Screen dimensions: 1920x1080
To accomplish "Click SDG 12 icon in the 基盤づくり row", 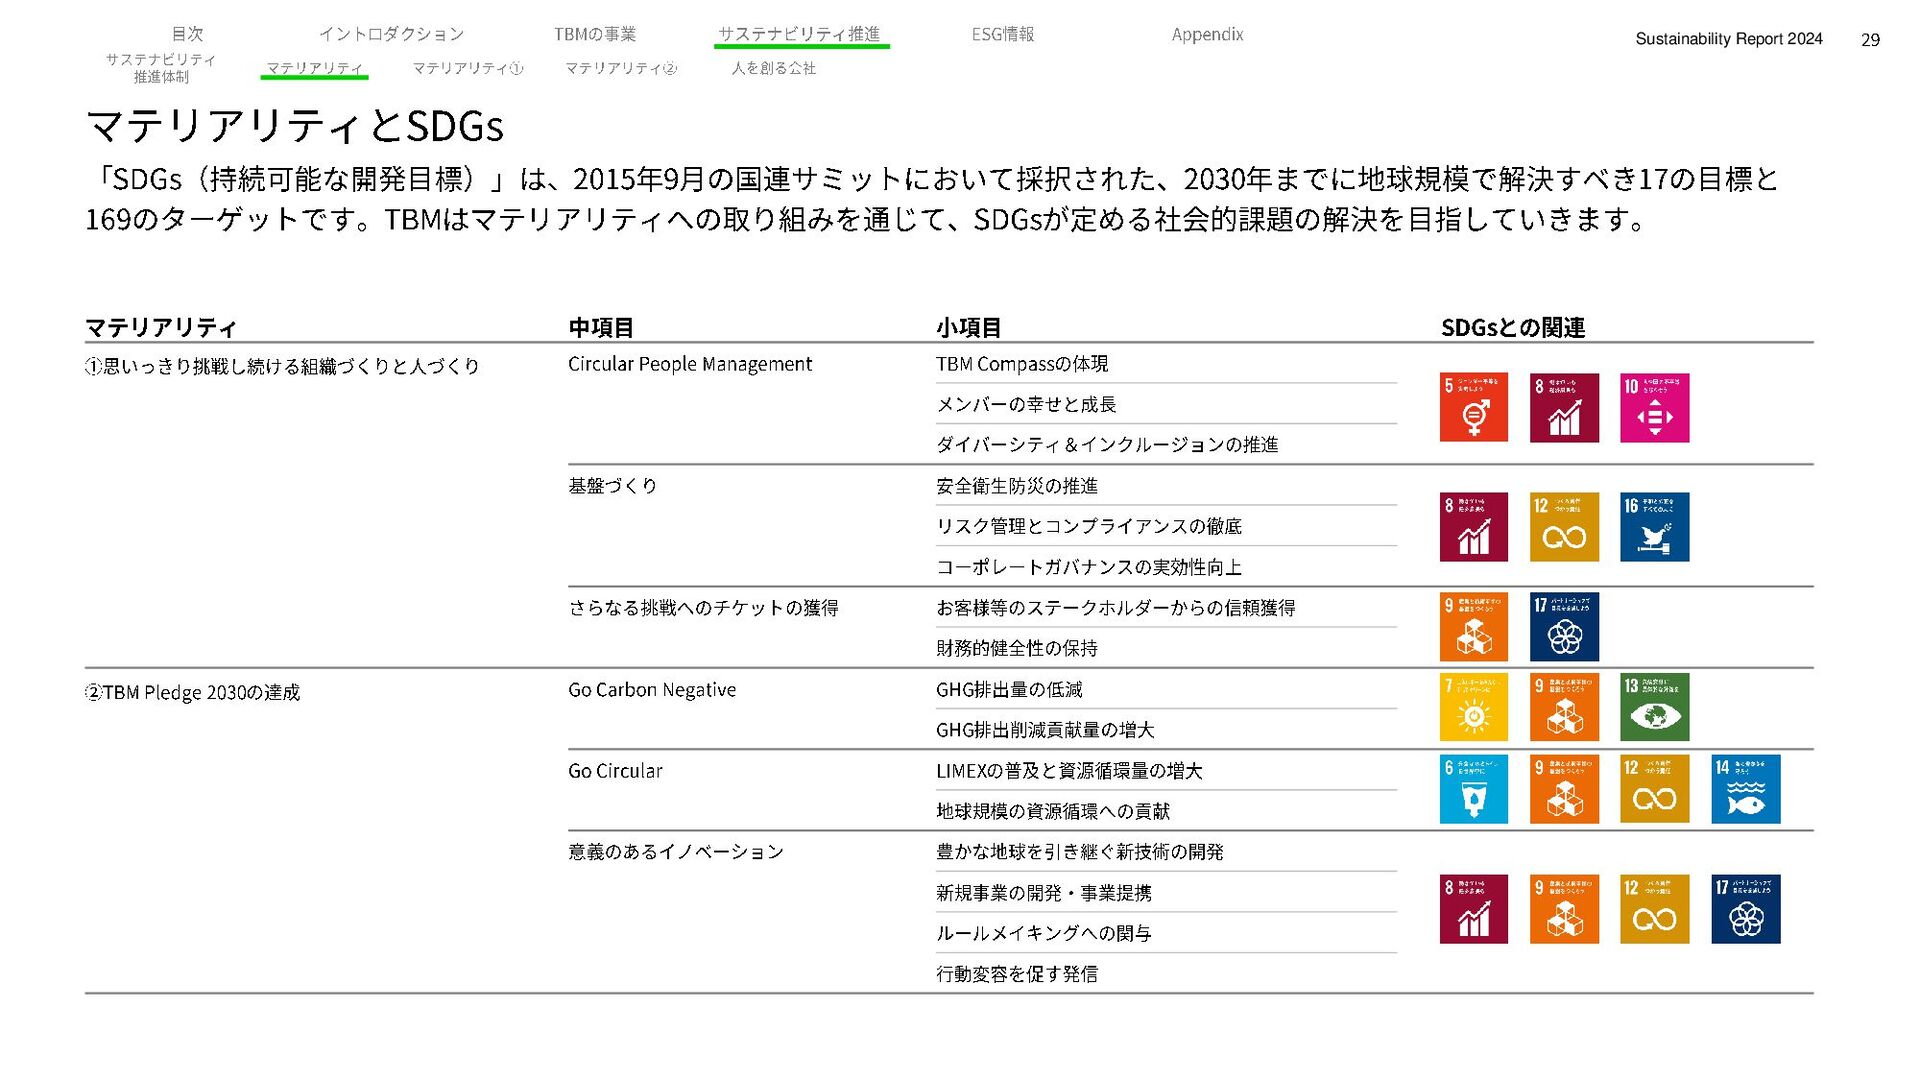I will coord(1564,527).
